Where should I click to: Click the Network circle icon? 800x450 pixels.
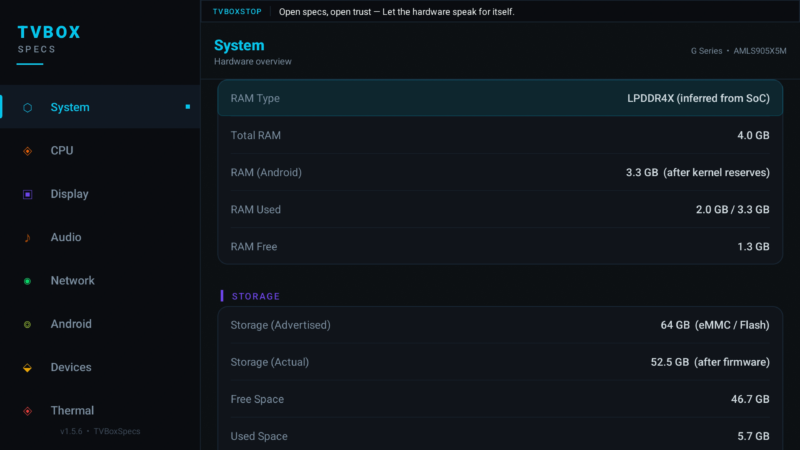[28, 281]
